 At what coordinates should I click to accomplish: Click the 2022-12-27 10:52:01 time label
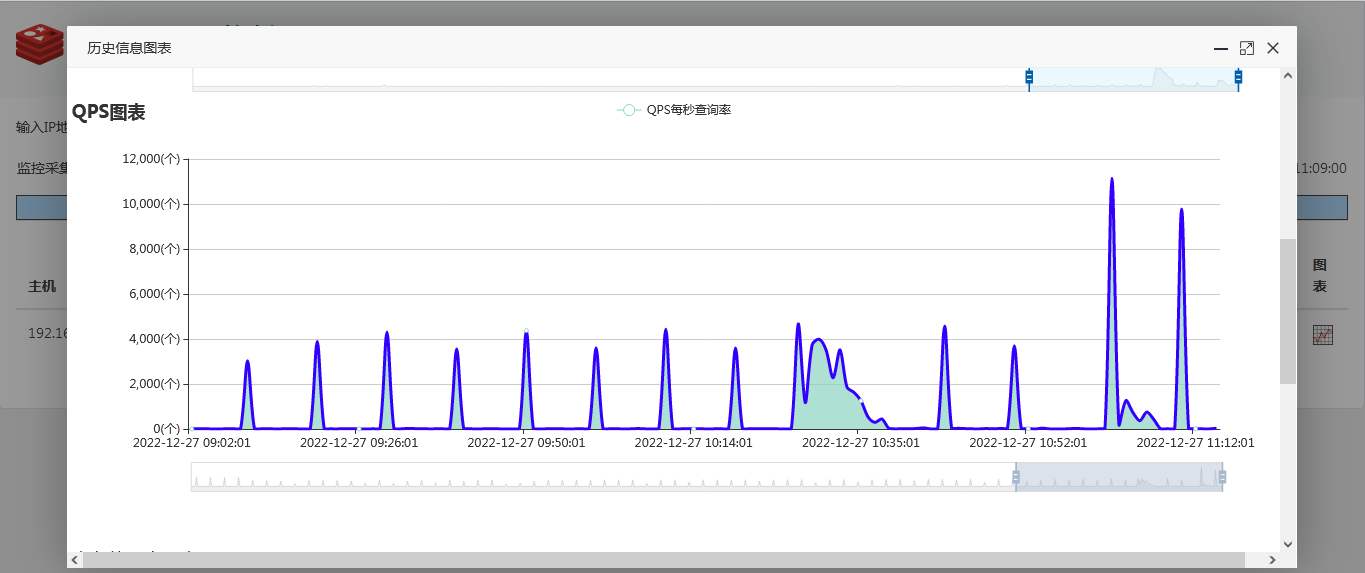[1028, 442]
